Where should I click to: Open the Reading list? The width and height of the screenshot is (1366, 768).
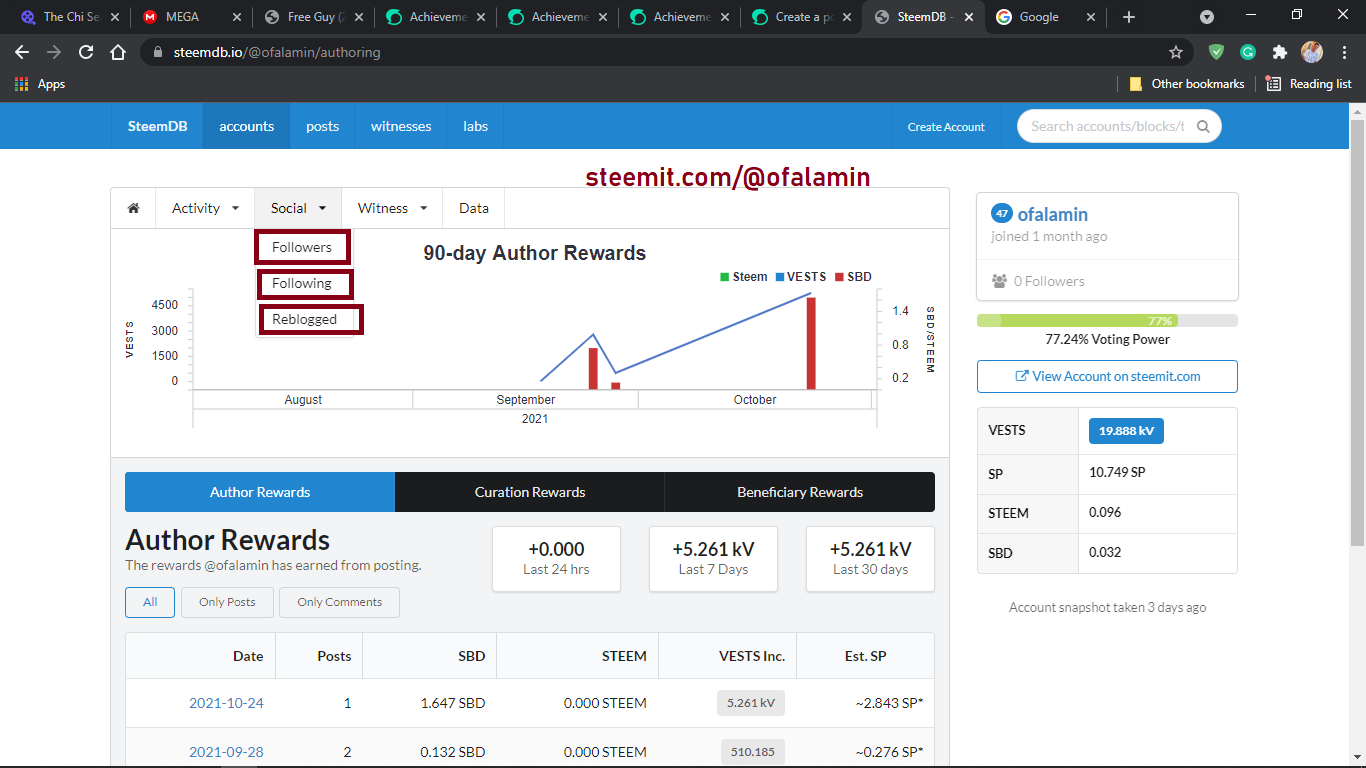click(1309, 84)
